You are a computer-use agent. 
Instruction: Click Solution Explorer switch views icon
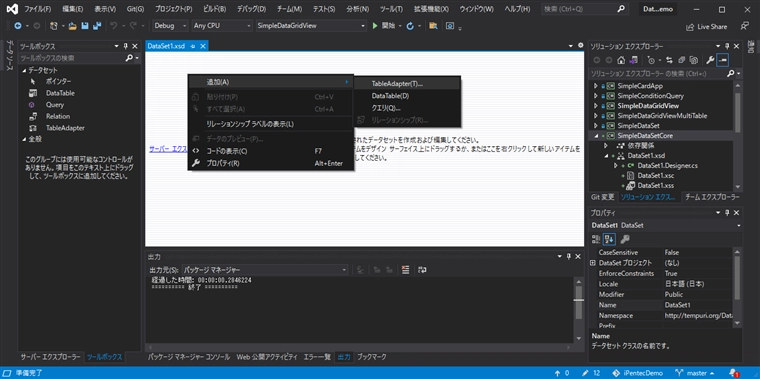coord(634,60)
